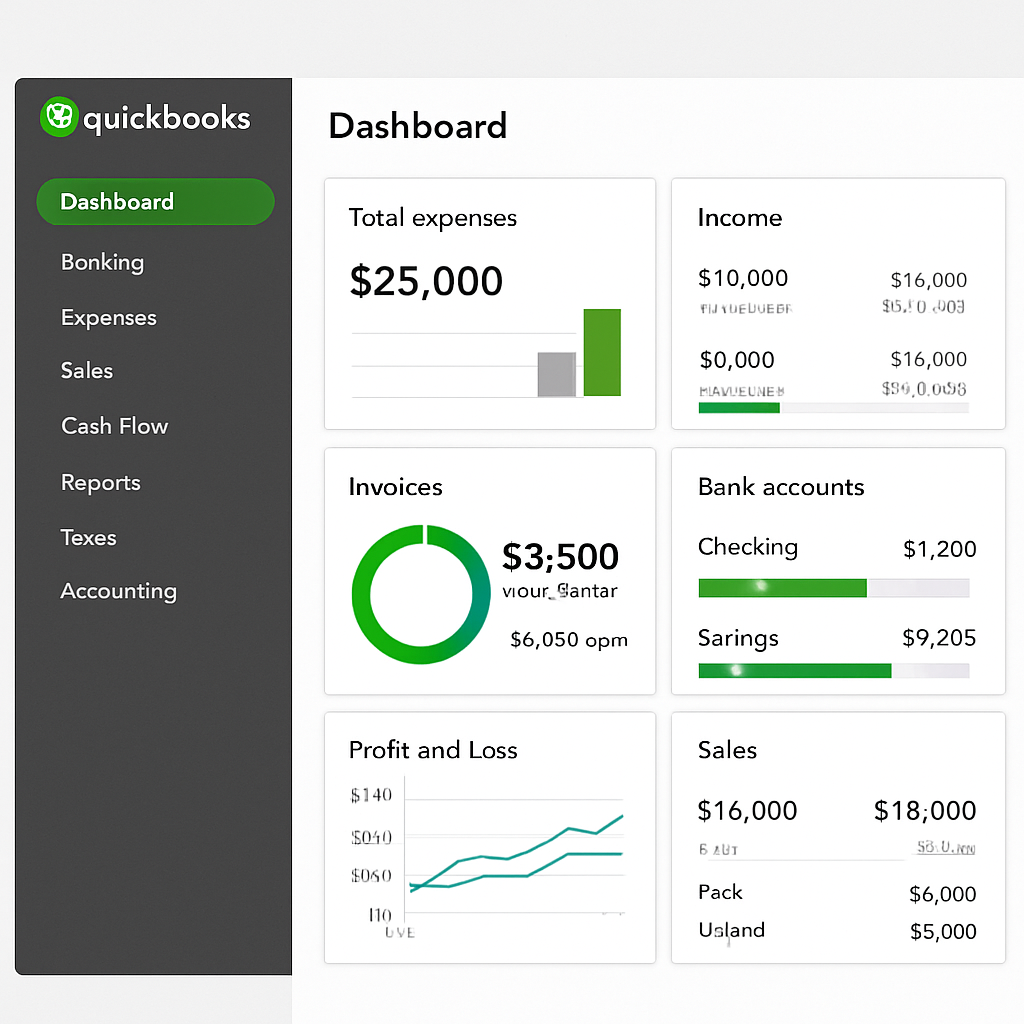Click the Invoices card title
Screen dimensions: 1024x1024
pyautogui.click(x=396, y=487)
